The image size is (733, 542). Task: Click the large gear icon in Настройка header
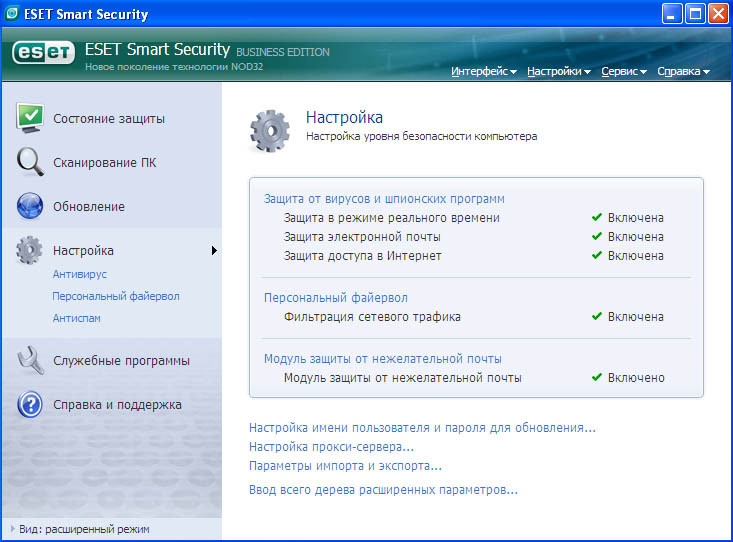pyautogui.click(x=270, y=131)
